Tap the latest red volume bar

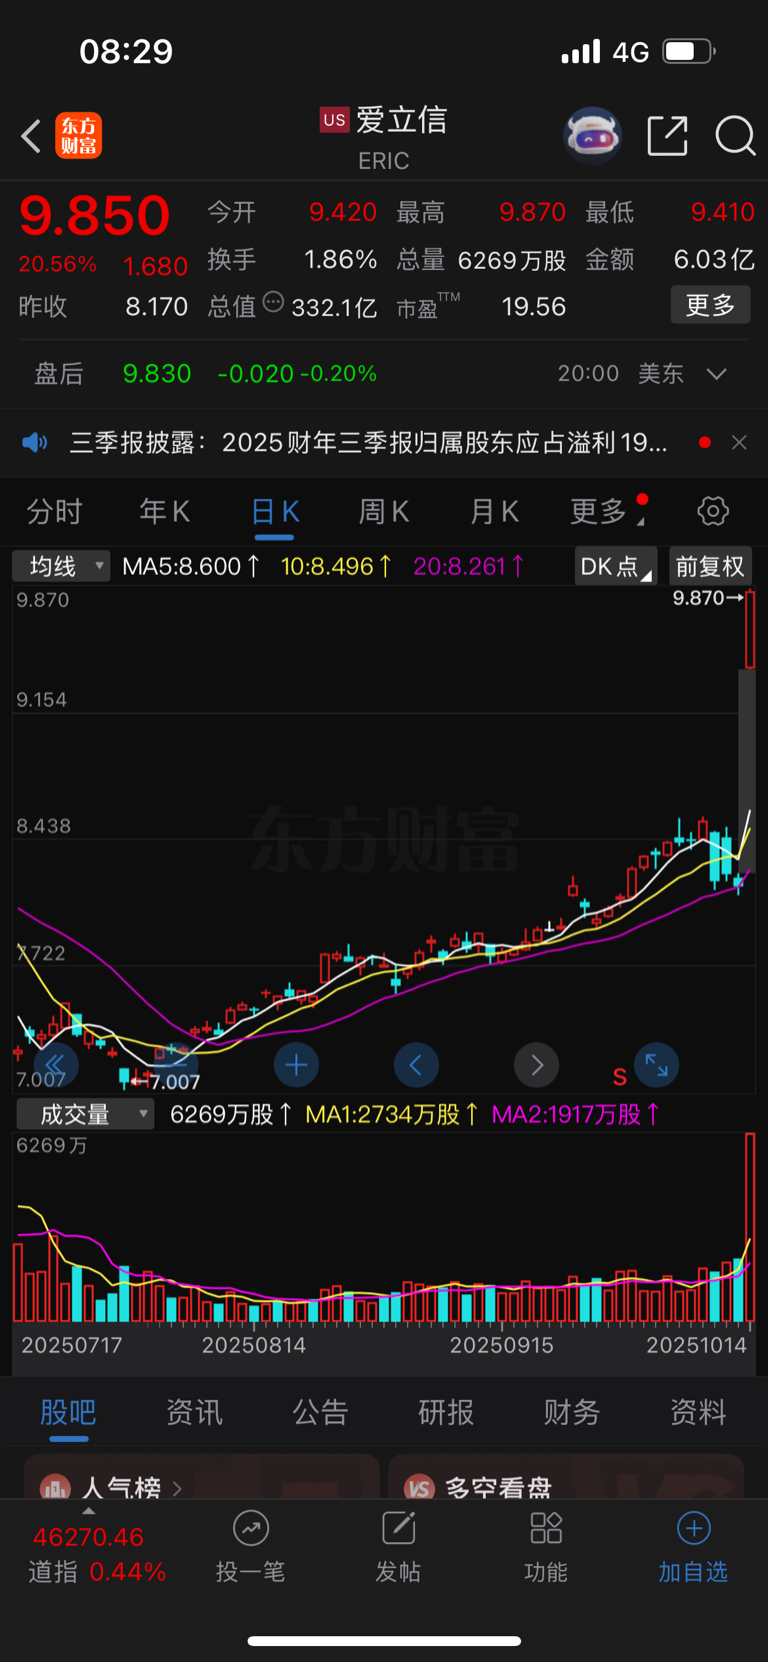[750, 1228]
